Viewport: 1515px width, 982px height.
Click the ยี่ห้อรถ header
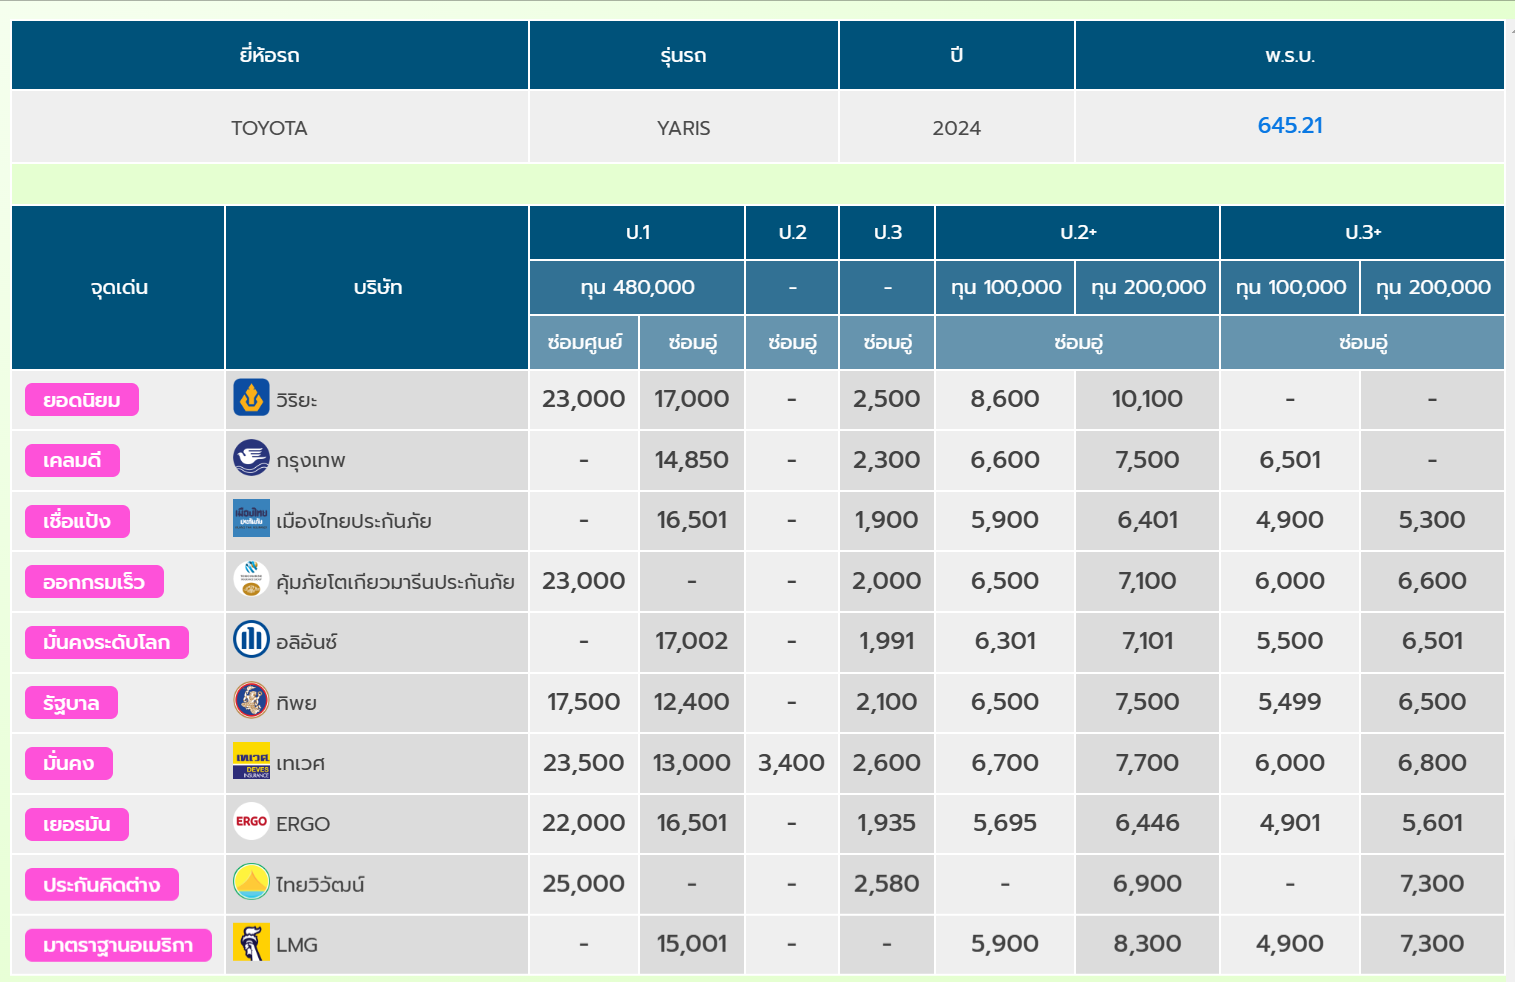pyautogui.click(x=269, y=55)
